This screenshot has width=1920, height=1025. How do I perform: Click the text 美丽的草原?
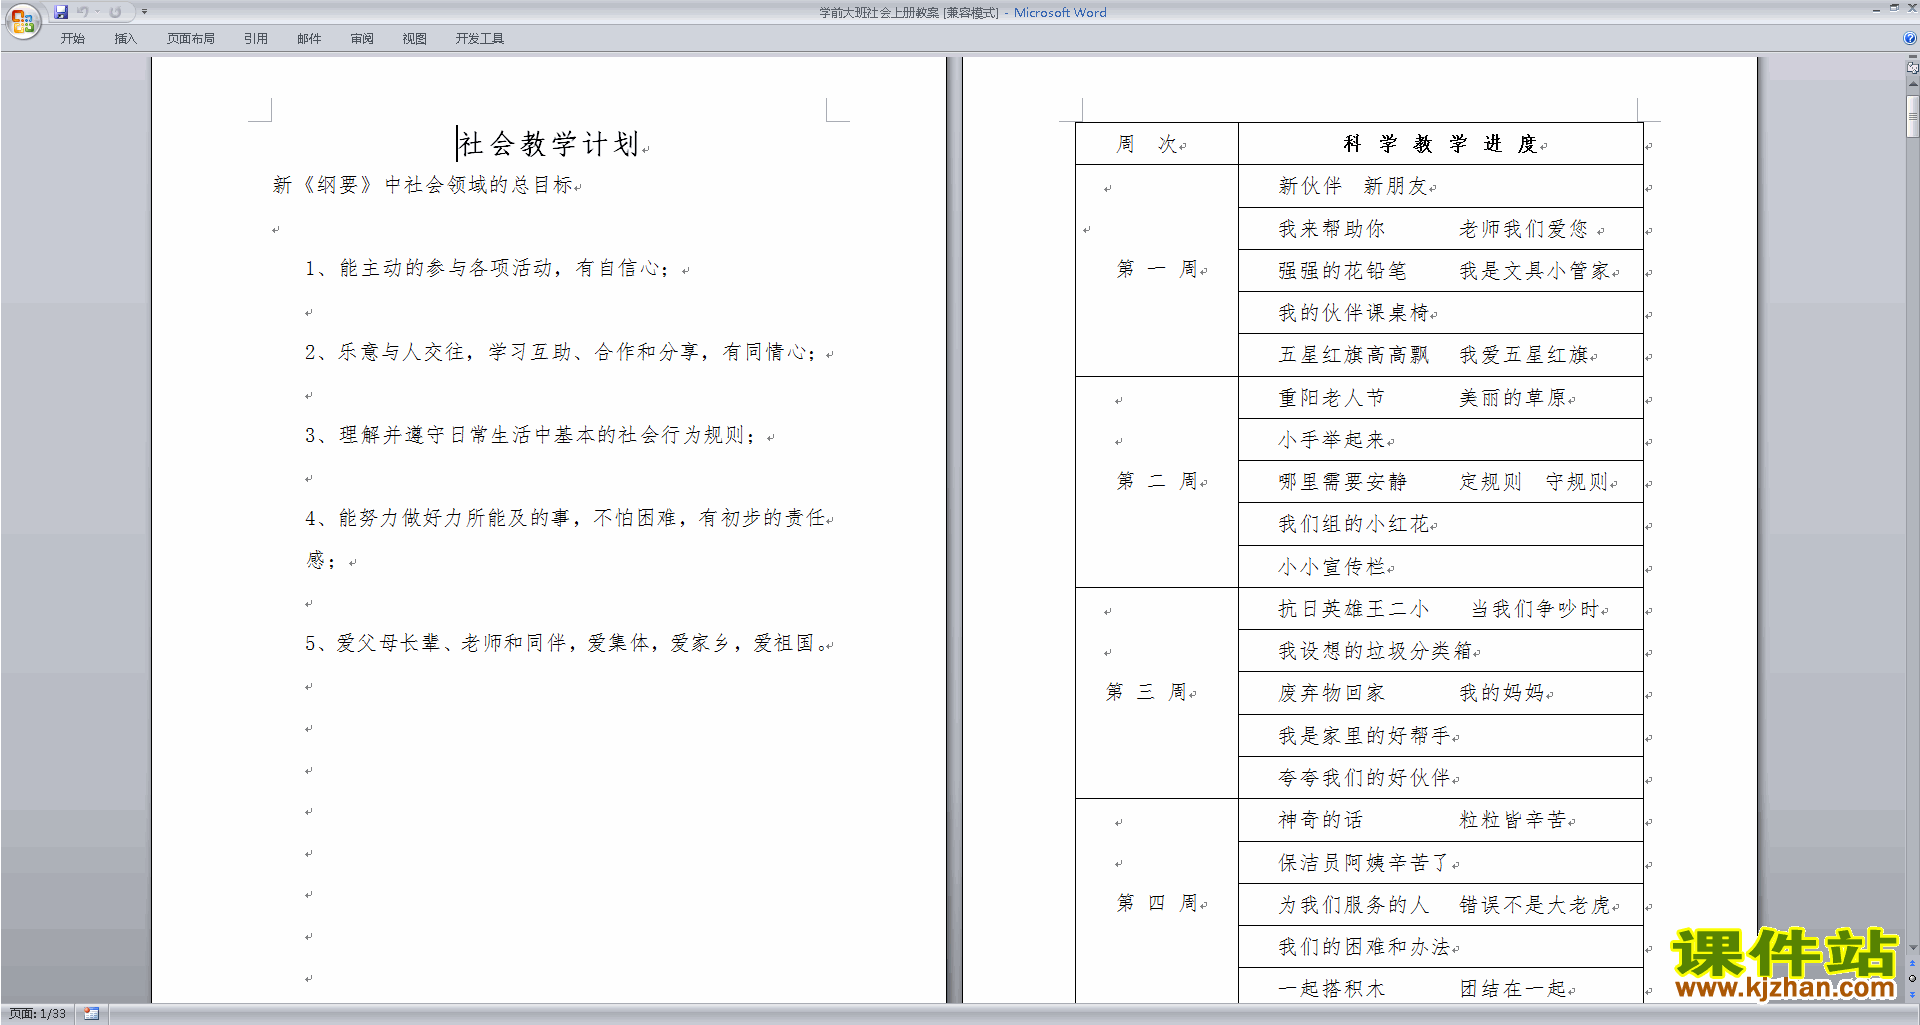coord(1512,398)
